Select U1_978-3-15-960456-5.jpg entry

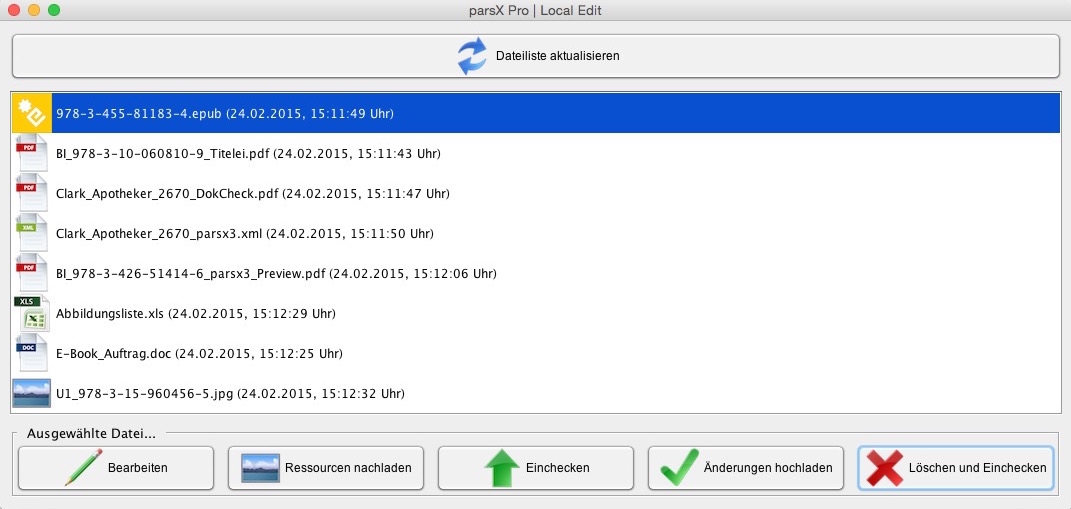pos(536,394)
